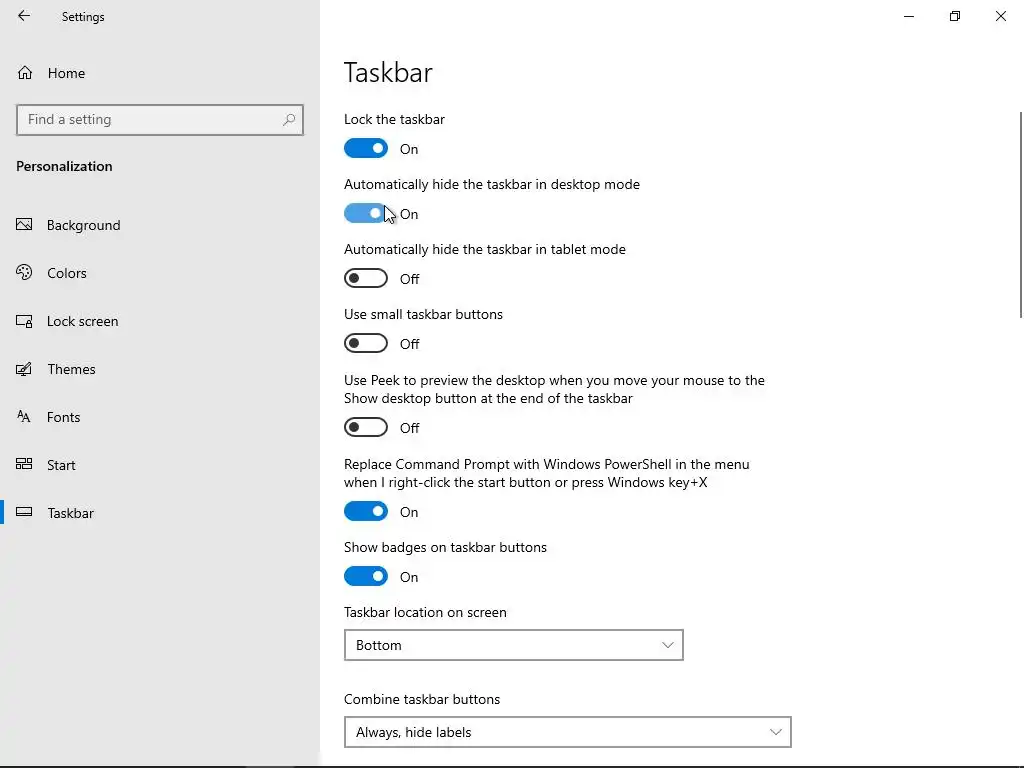Disable Show badges on taskbar buttons
The image size is (1024, 768).
click(x=366, y=577)
